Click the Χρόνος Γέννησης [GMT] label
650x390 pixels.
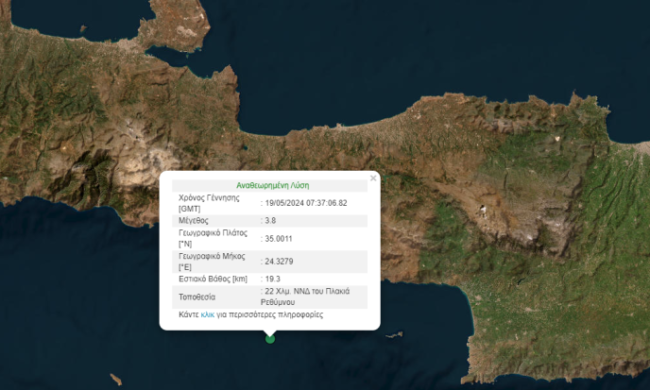click(209, 203)
